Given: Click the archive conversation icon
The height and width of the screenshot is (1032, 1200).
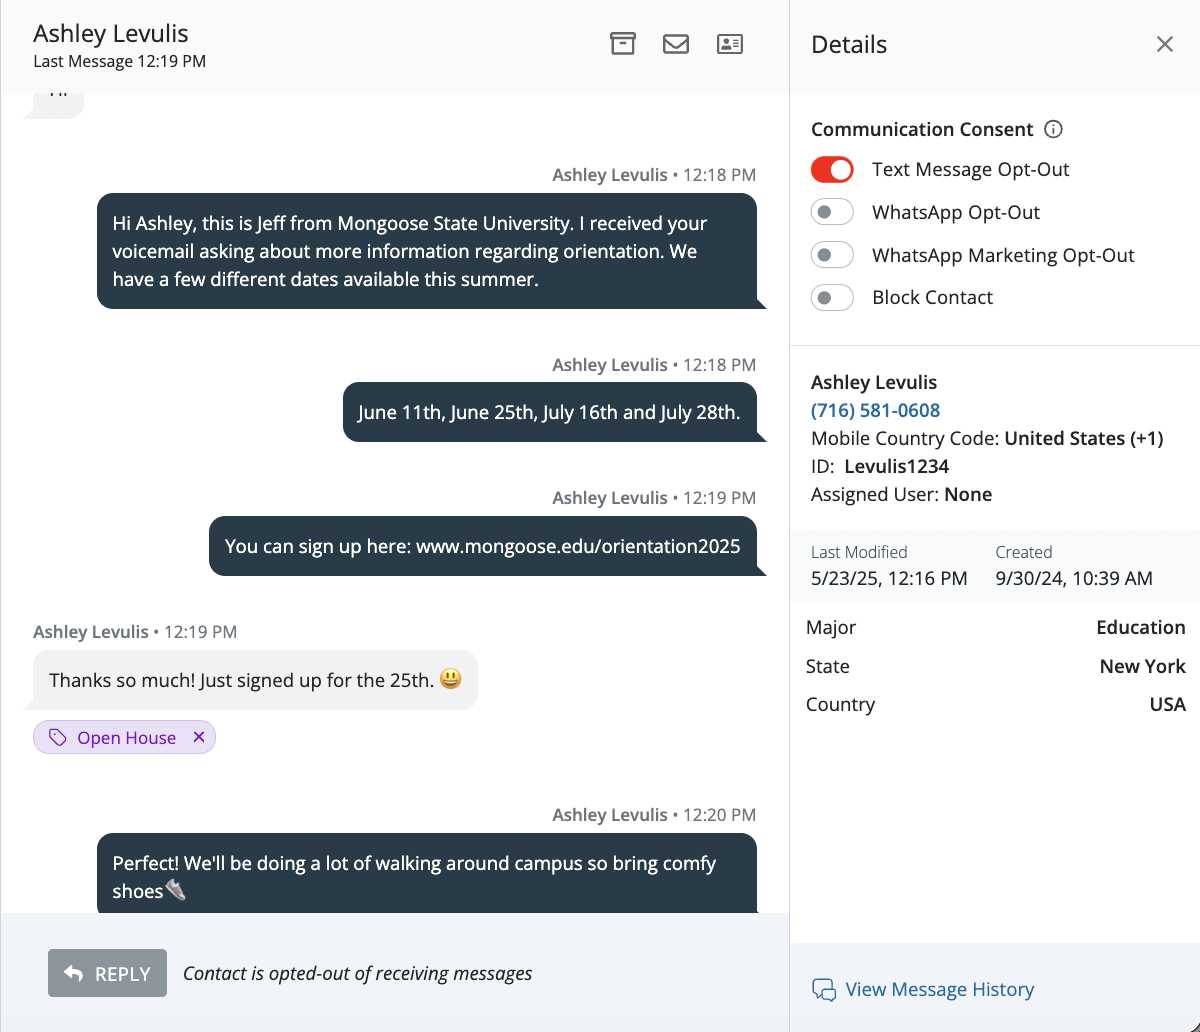Looking at the screenshot, I should 623,44.
